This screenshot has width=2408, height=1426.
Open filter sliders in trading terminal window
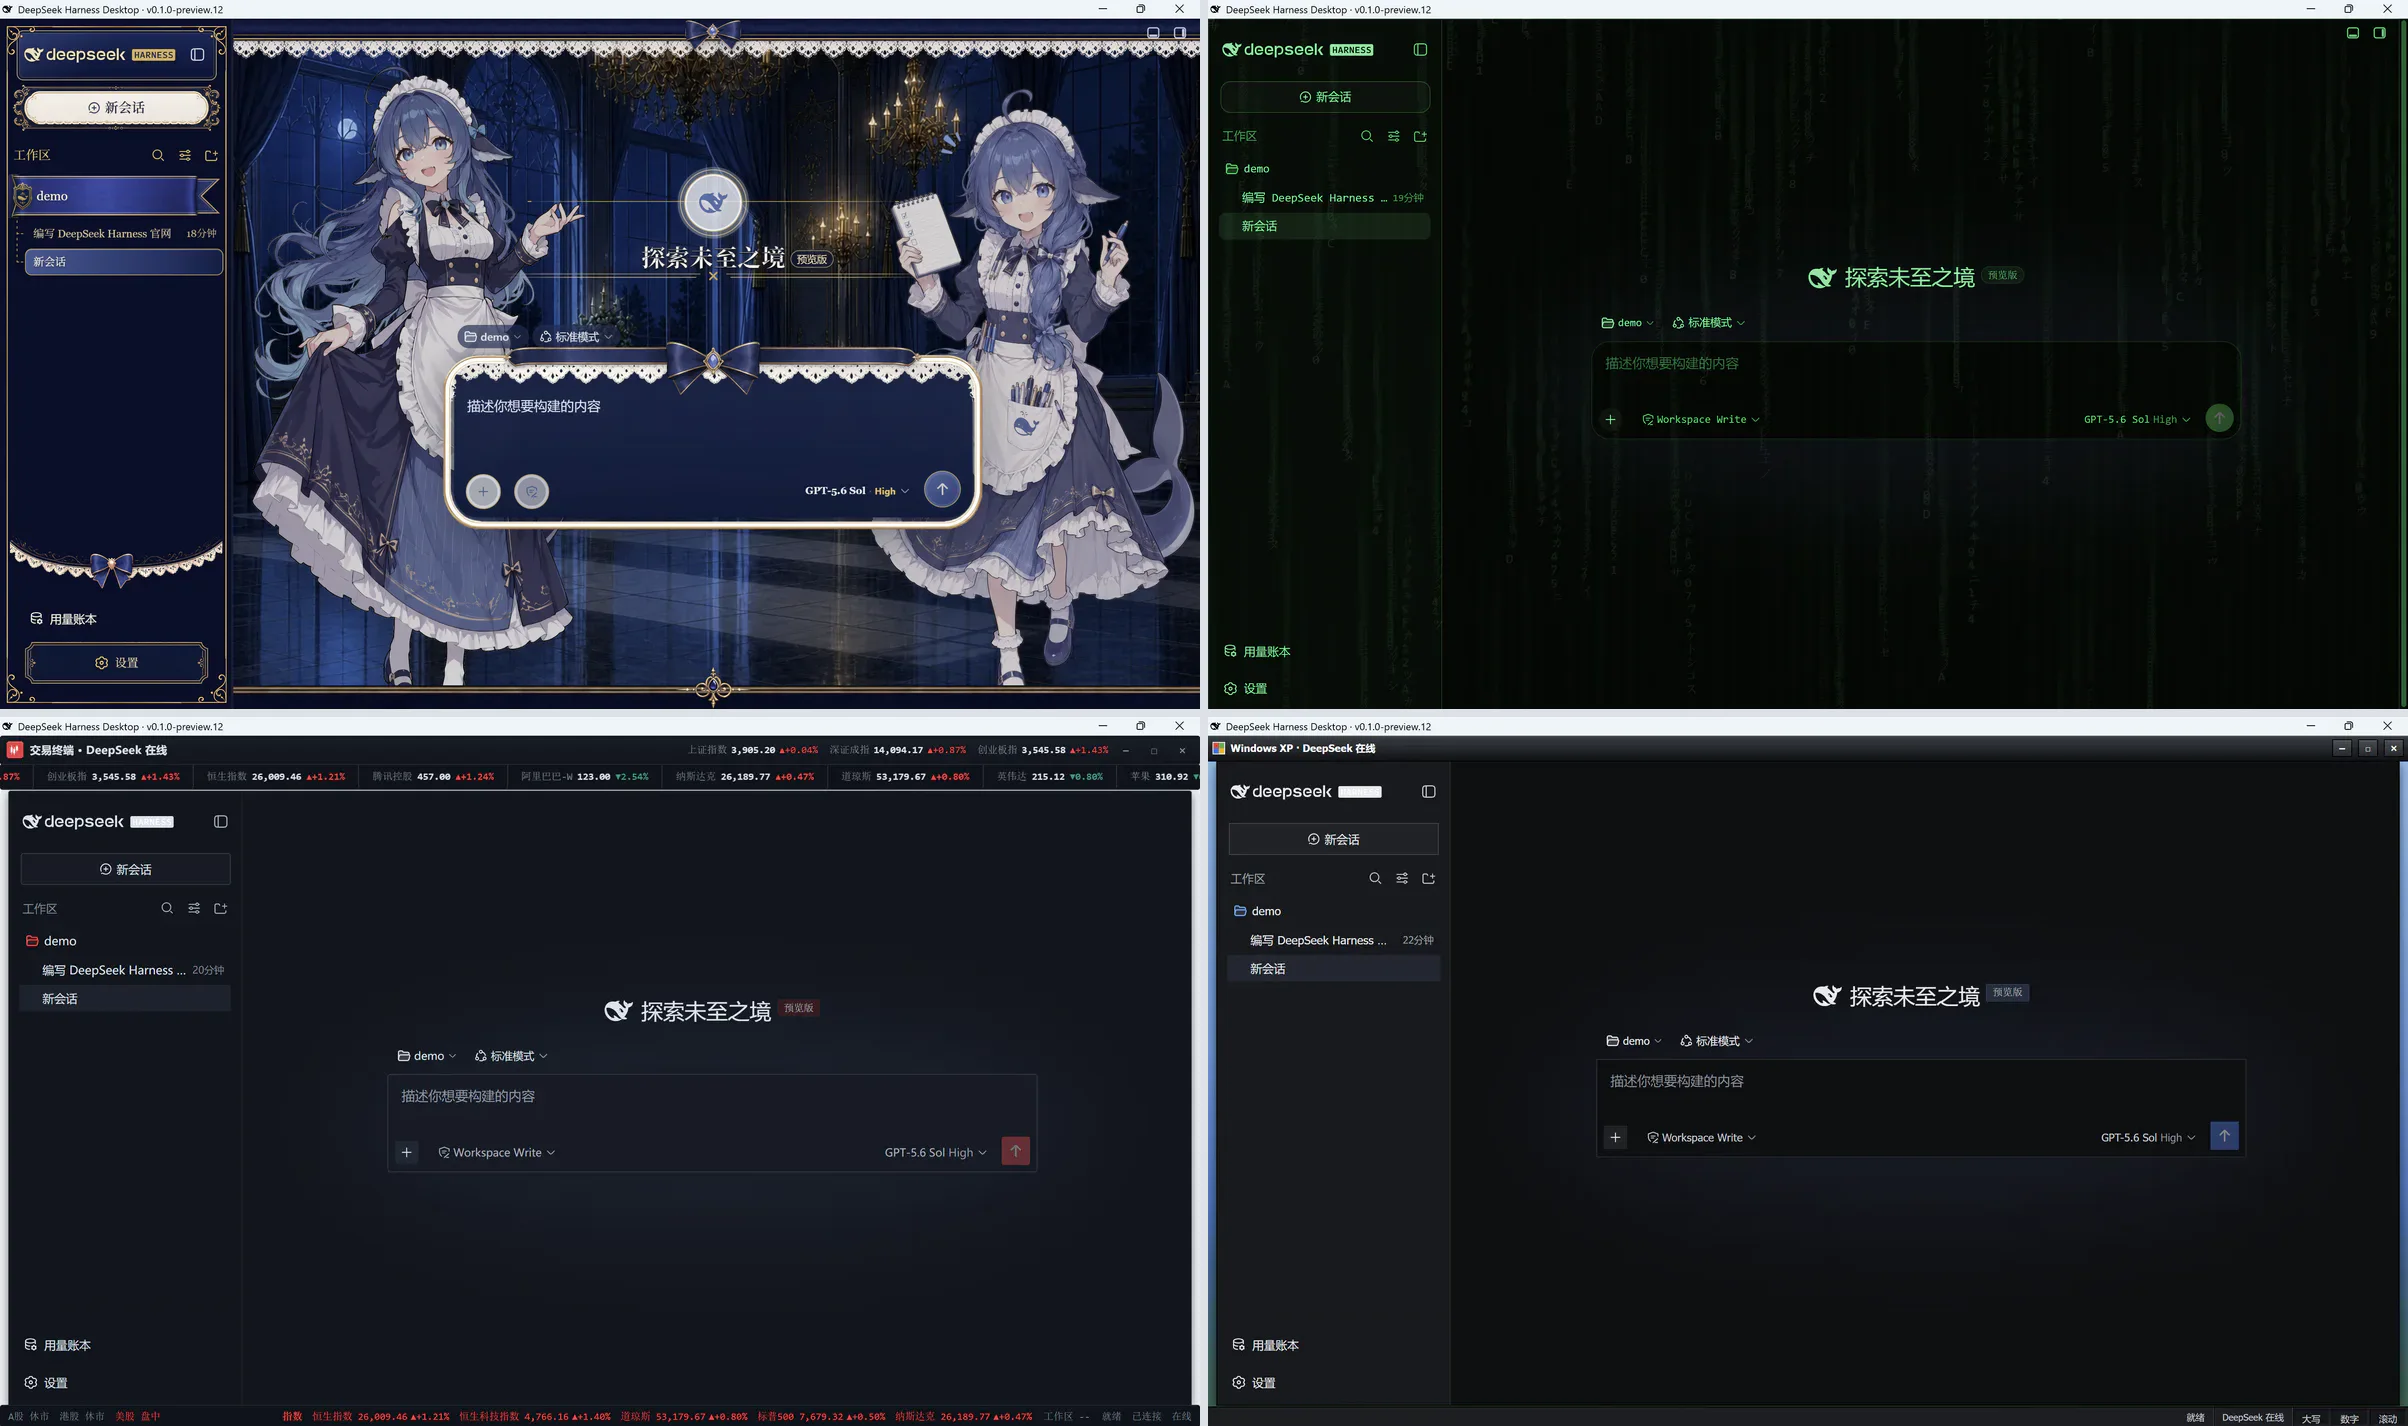(194, 908)
